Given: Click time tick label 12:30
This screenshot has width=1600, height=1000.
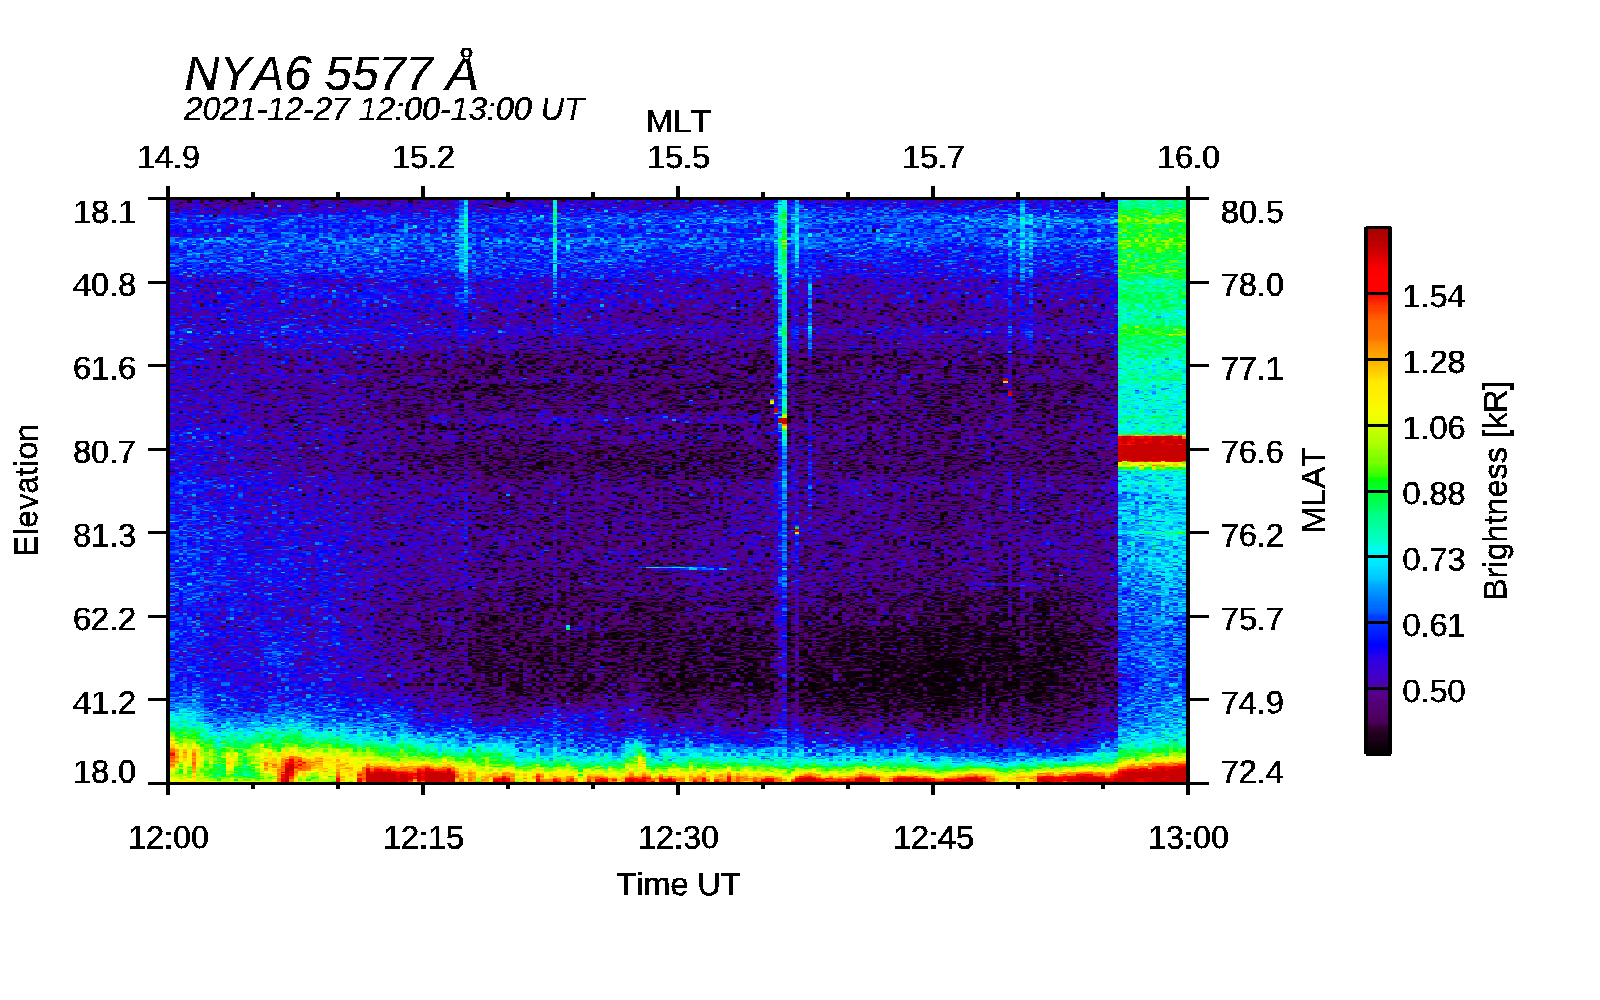Looking at the screenshot, I should point(678,837).
